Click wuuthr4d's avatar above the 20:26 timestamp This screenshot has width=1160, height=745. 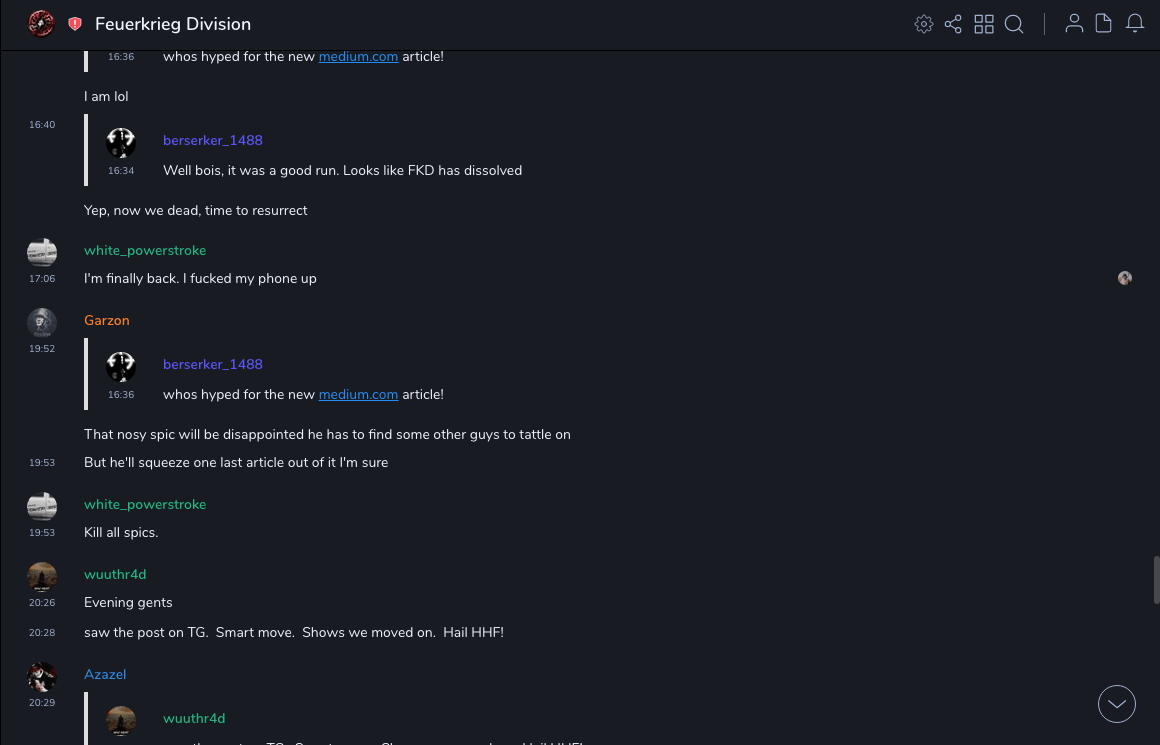click(x=42, y=577)
